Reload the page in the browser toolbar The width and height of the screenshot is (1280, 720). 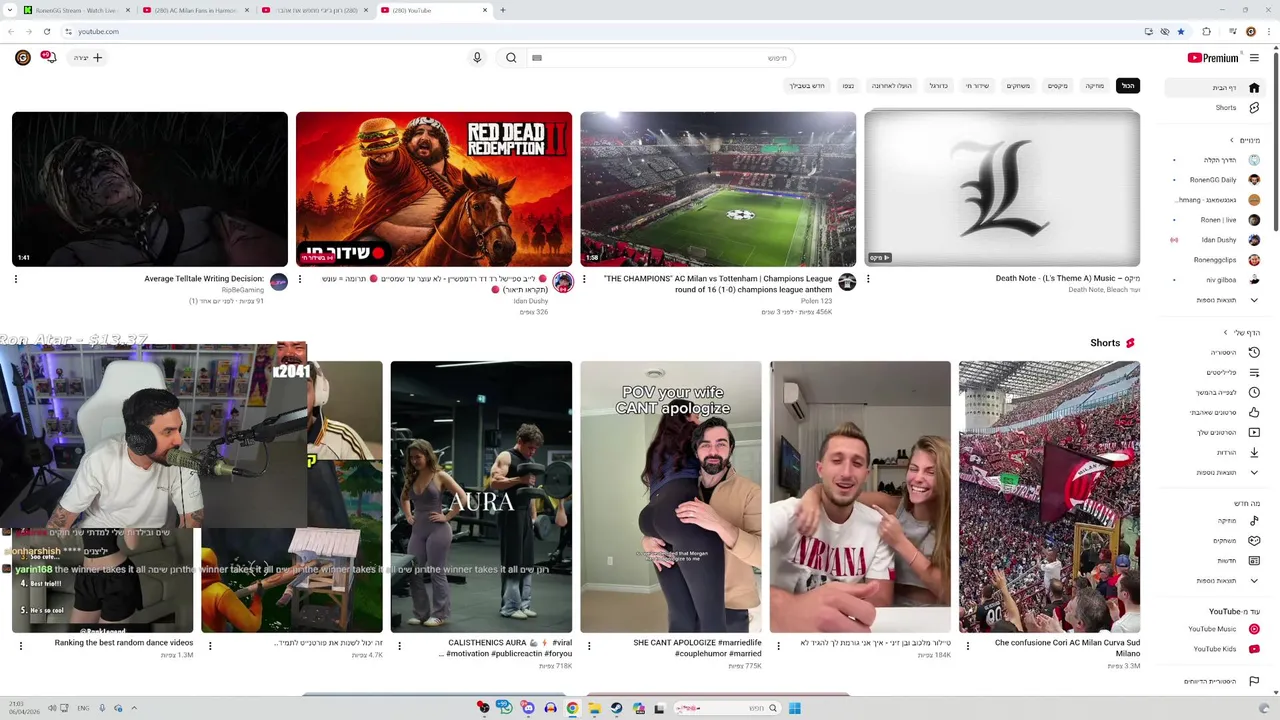46,31
